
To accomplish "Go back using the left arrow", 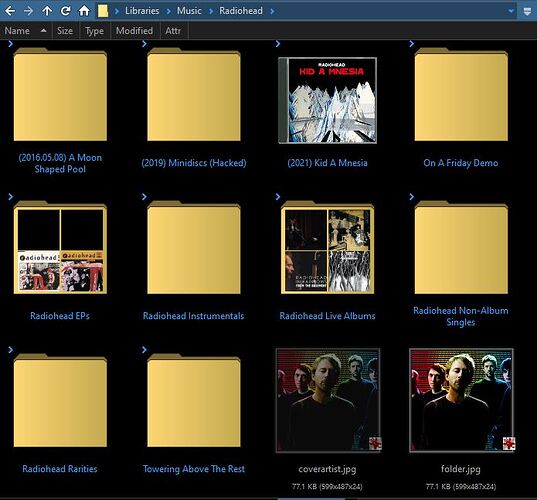I will 10,11.
